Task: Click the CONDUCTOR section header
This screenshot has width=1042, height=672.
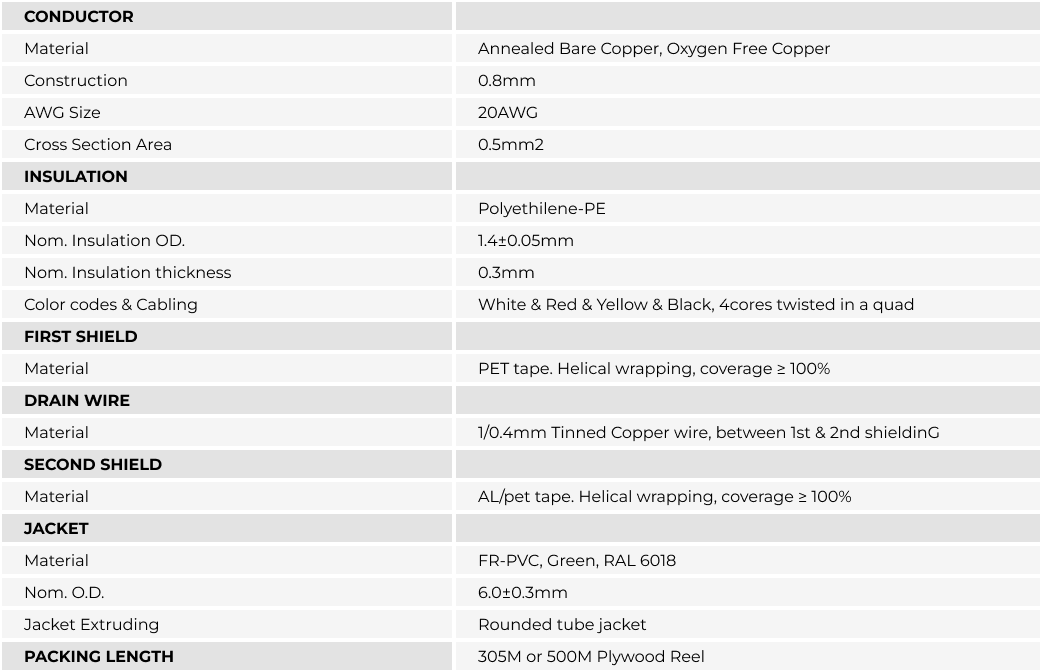Action: 78,17
